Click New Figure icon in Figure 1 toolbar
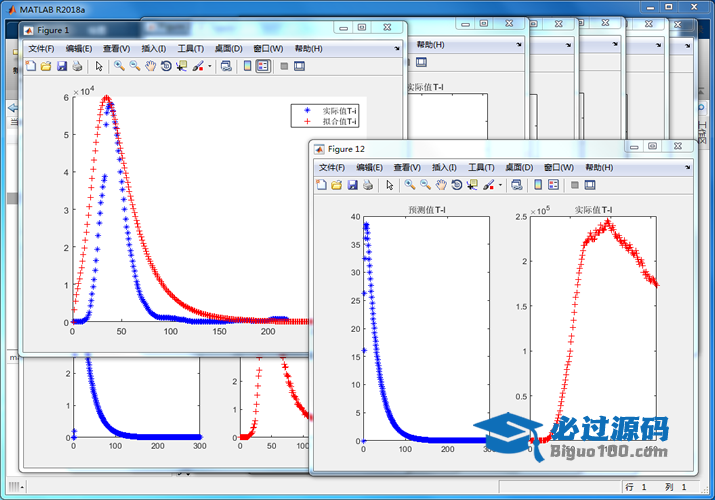Screen dimensions: 715x500 [30, 66]
